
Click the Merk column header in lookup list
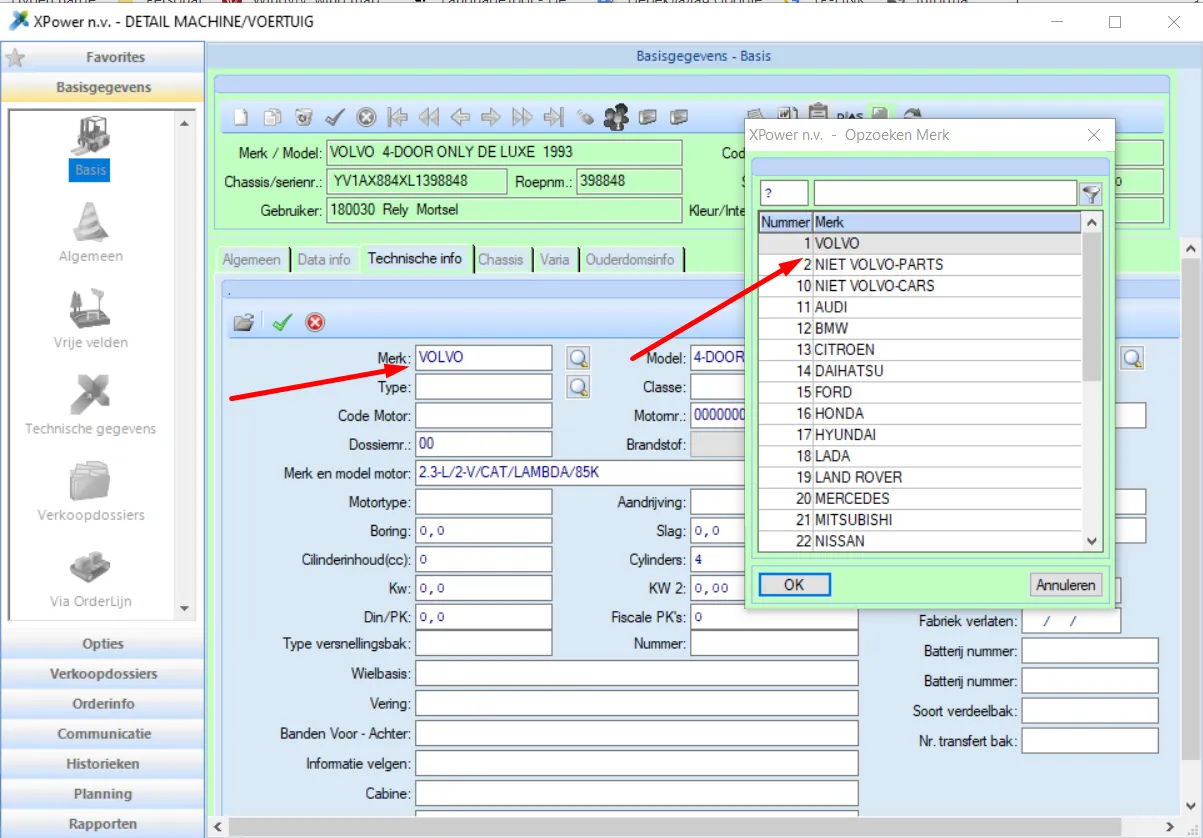tap(947, 222)
